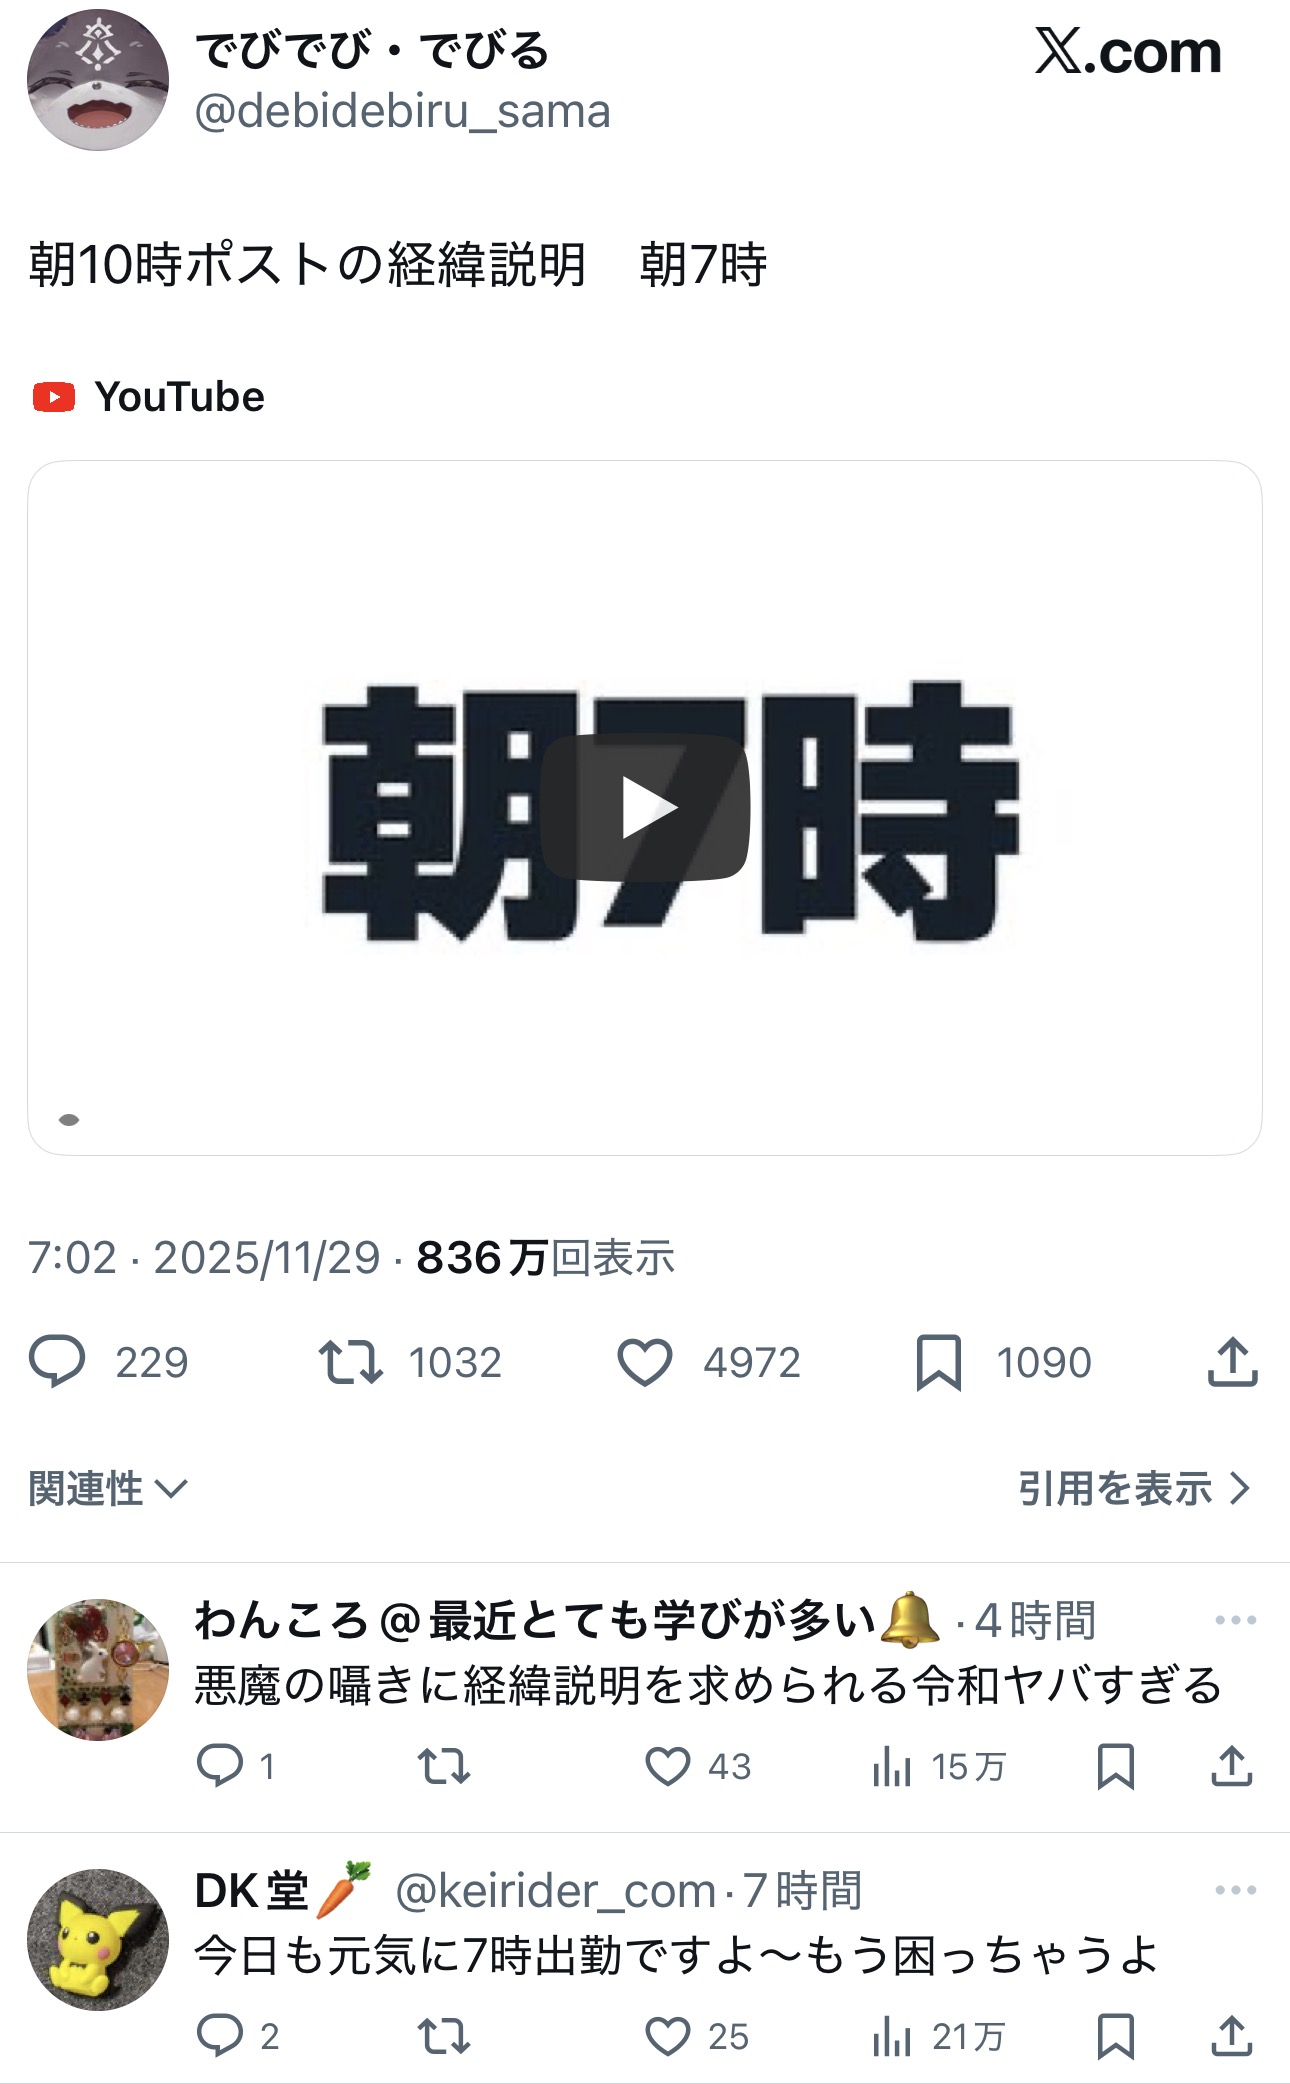The image size is (1290, 2084).
Task: Open more options on DK堂's reply
Action: click(1236, 1890)
